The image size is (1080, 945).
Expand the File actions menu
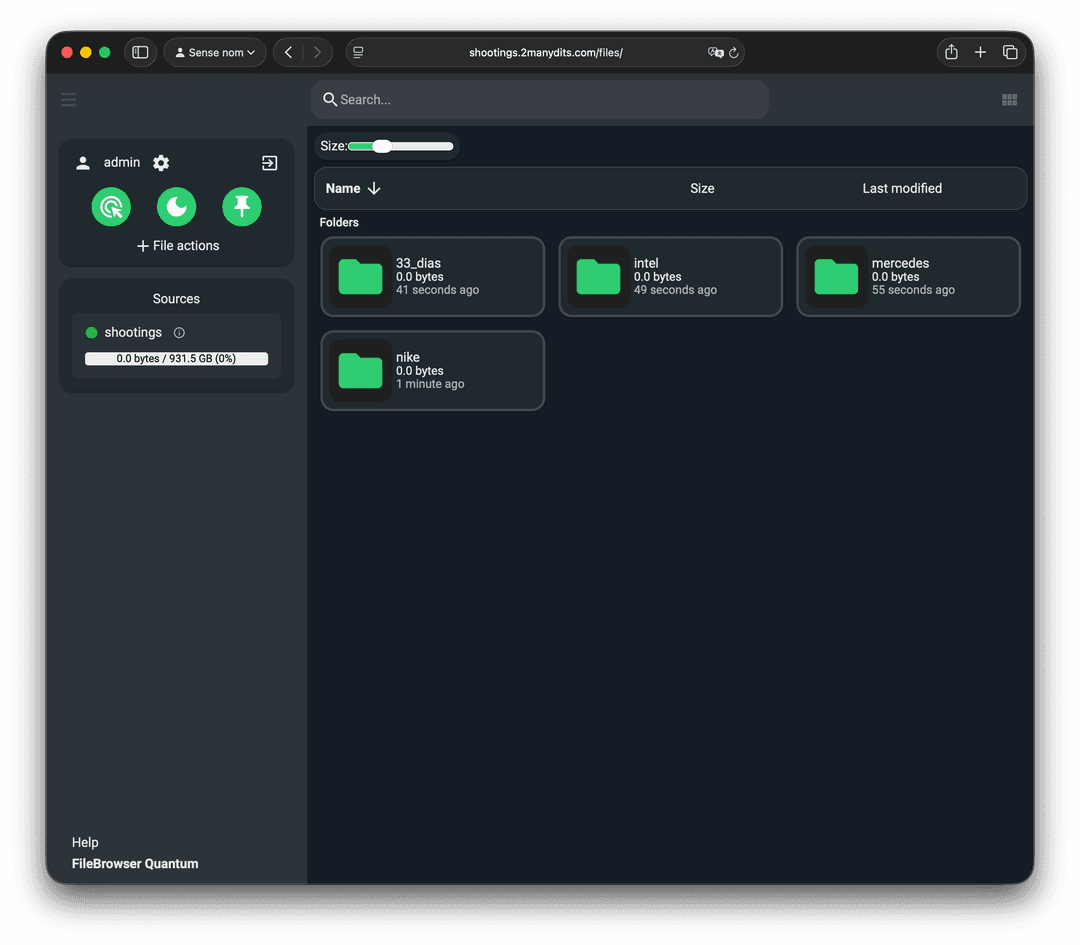[x=177, y=246]
